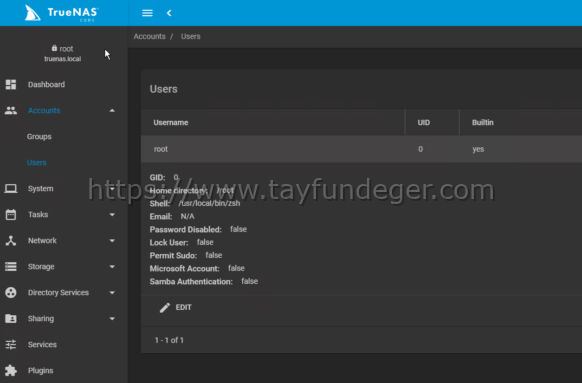Image resolution: width=582 pixels, height=383 pixels.
Task: Expand the Tasks menu dropdown arrow
Action: [x=112, y=215]
